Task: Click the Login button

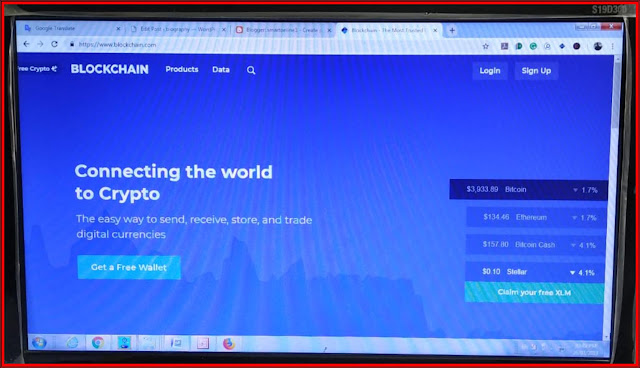Action: point(490,71)
